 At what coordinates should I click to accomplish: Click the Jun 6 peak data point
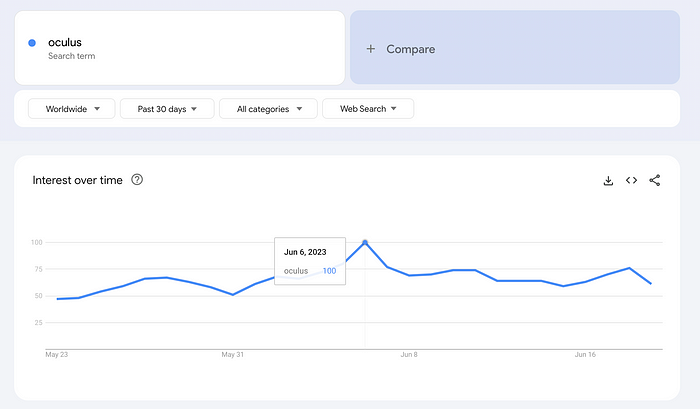click(x=365, y=242)
